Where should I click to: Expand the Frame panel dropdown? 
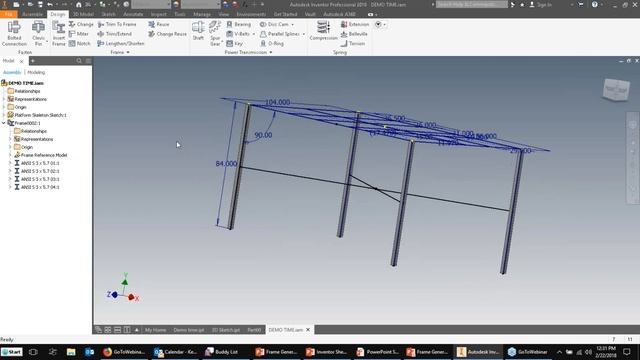(x=128, y=52)
